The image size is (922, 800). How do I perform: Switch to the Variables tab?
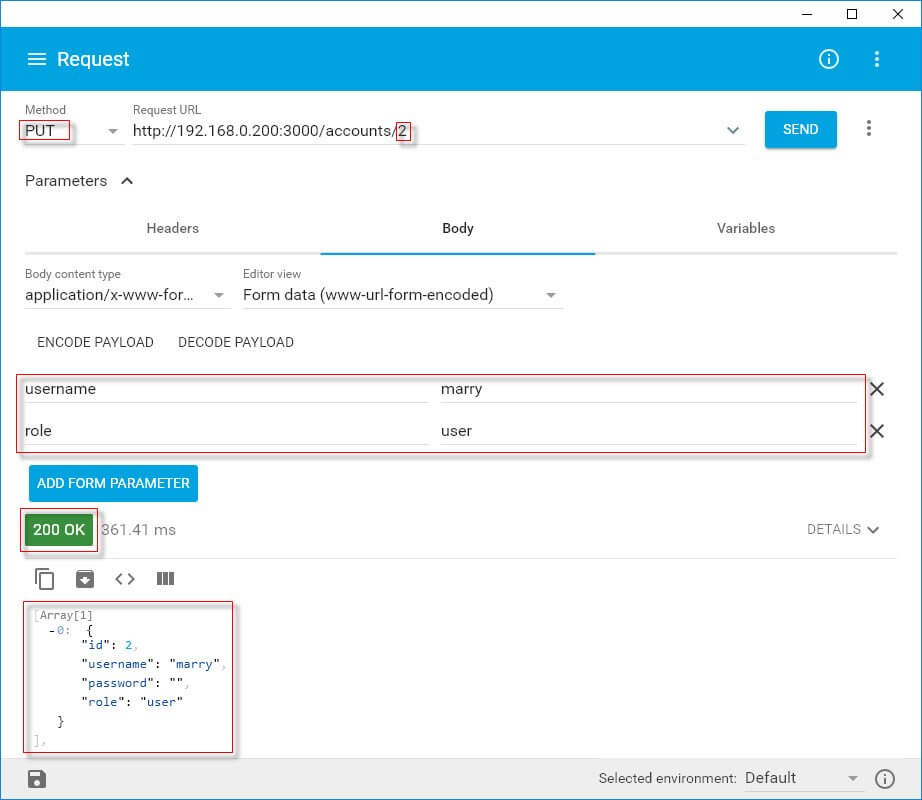click(745, 228)
